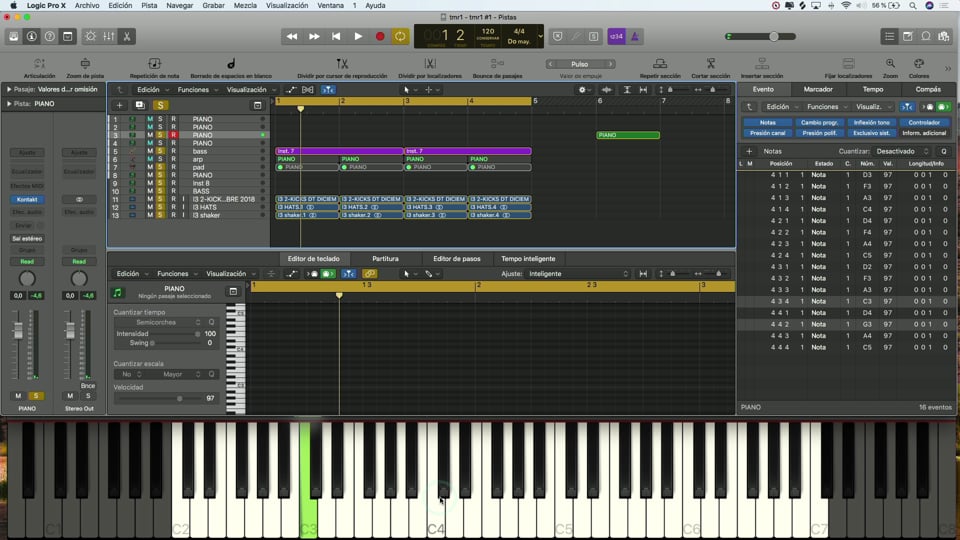Click Repetición de nota tool

154,67
